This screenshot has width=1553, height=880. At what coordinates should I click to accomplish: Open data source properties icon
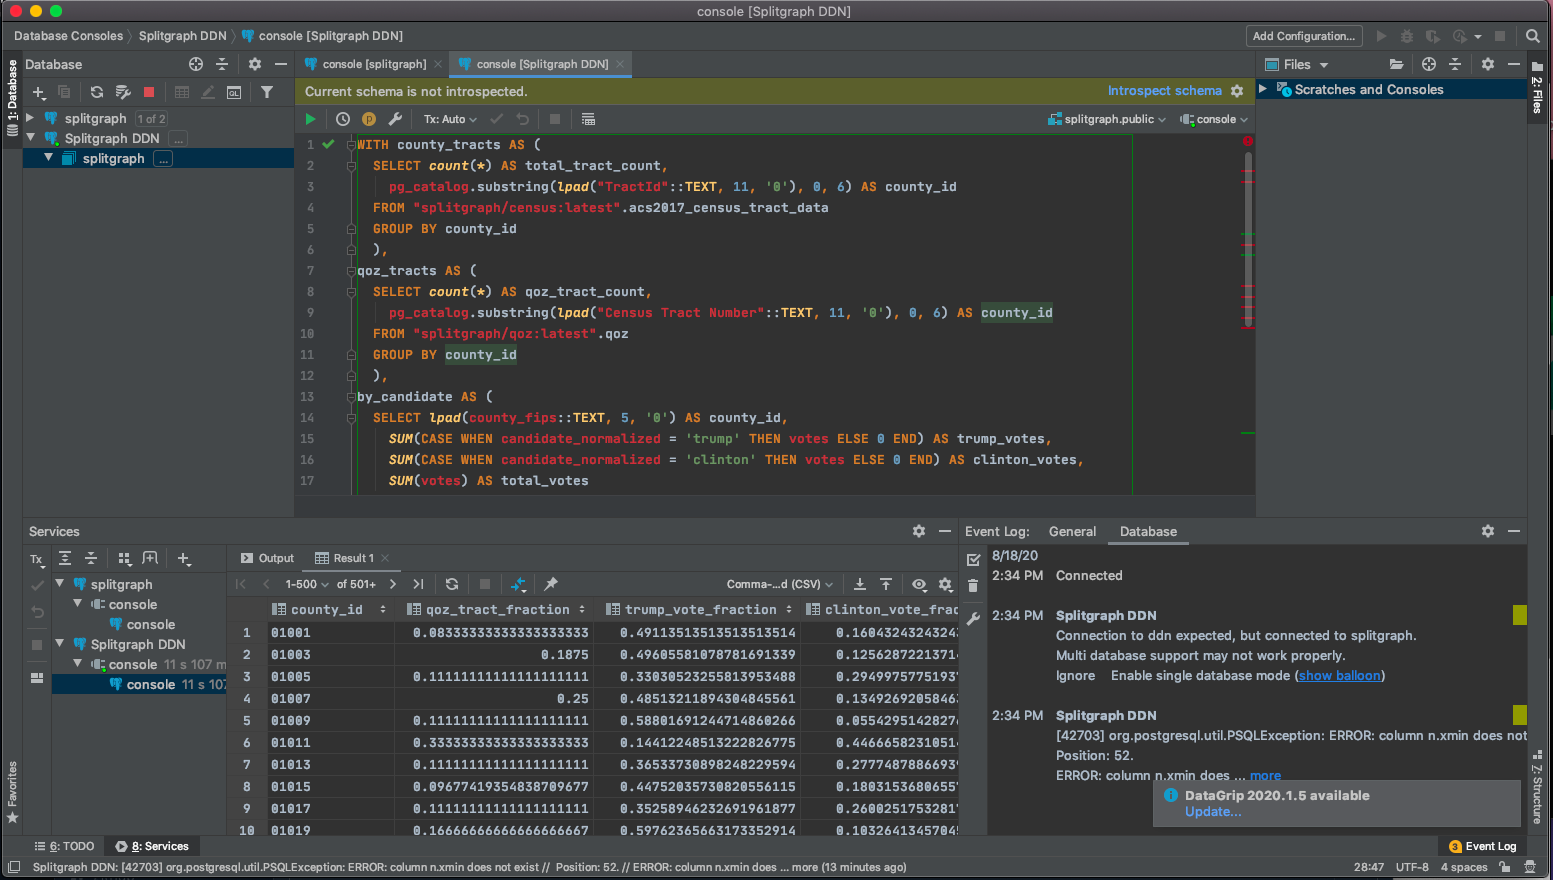[x=123, y=92]
